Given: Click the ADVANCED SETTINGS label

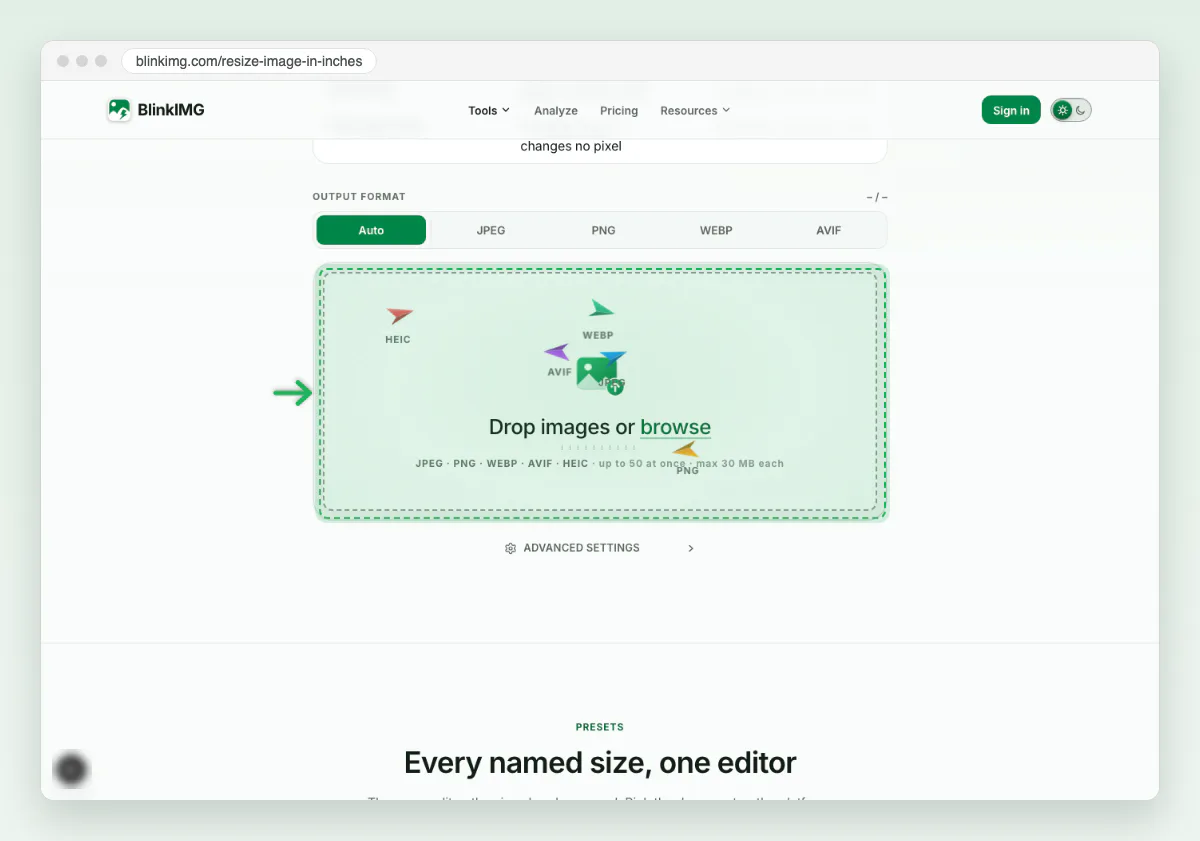Looking at the screenshot, I should point(581,548).
